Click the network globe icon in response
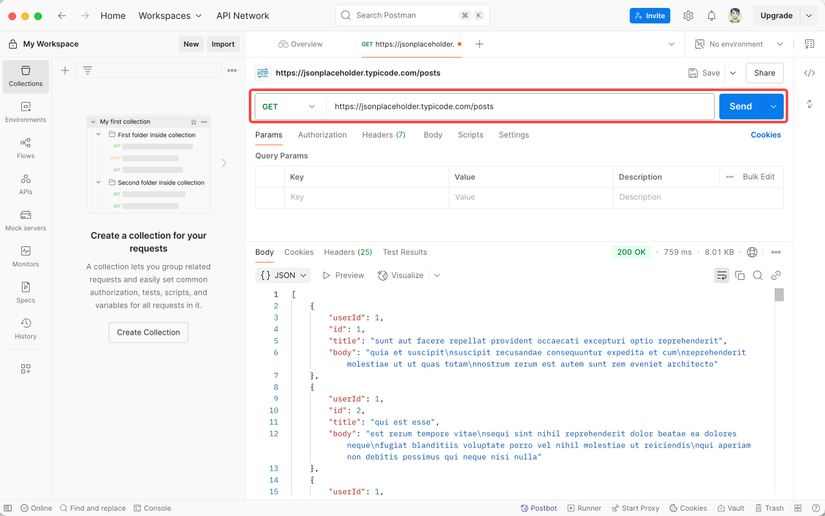Viewport: 825px width, 516px height. pyautogui.click(x=752, y=252)
